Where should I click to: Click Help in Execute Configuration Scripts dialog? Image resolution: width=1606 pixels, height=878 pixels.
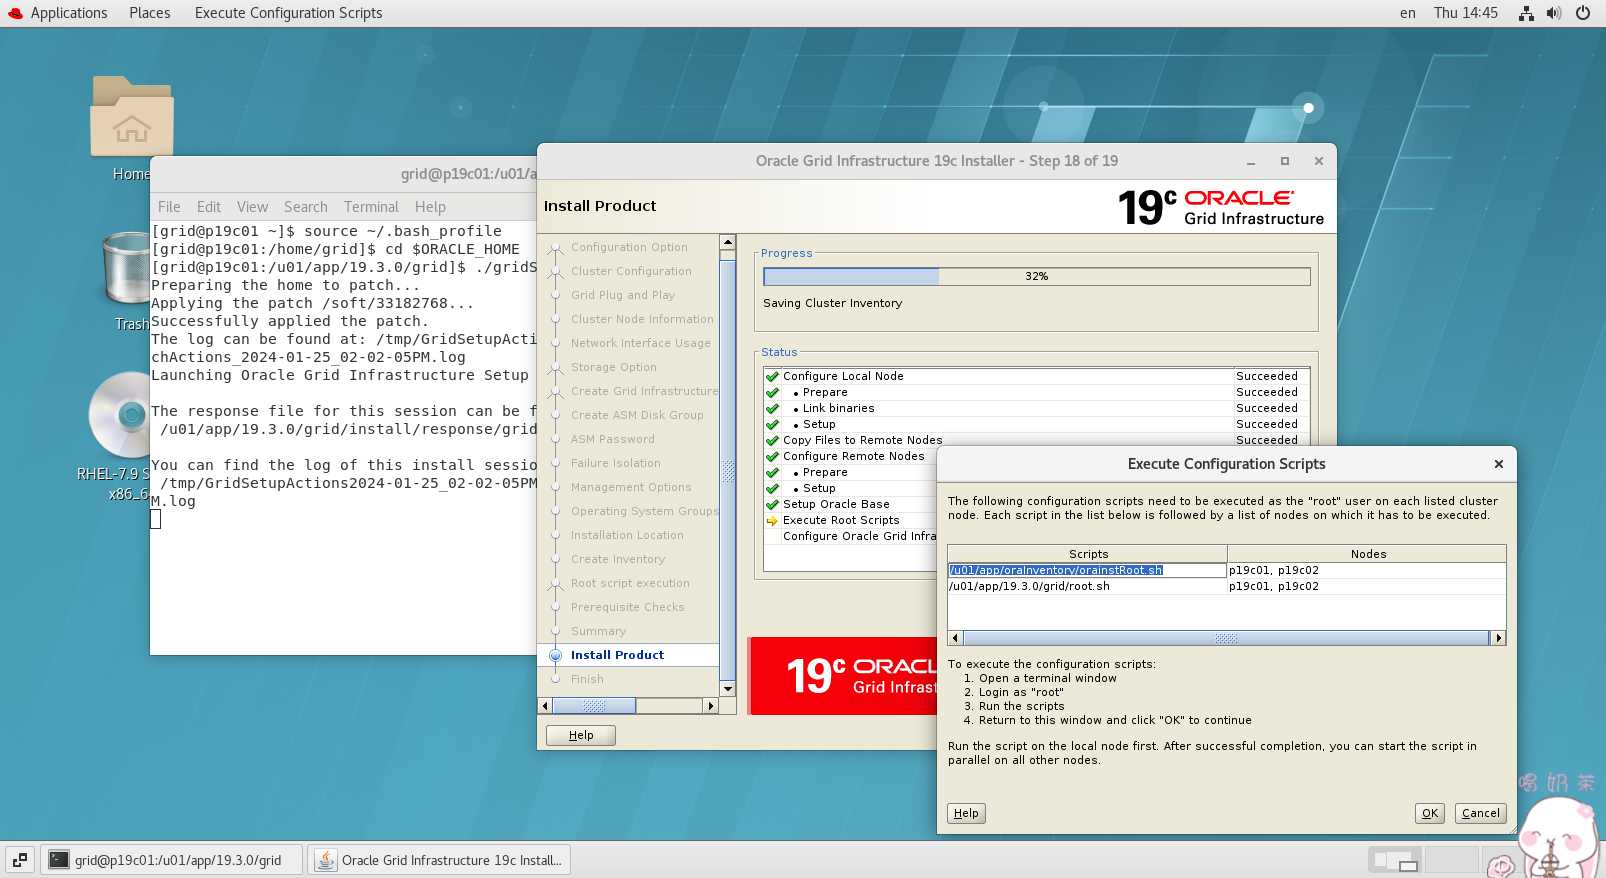tap(966, 813)
